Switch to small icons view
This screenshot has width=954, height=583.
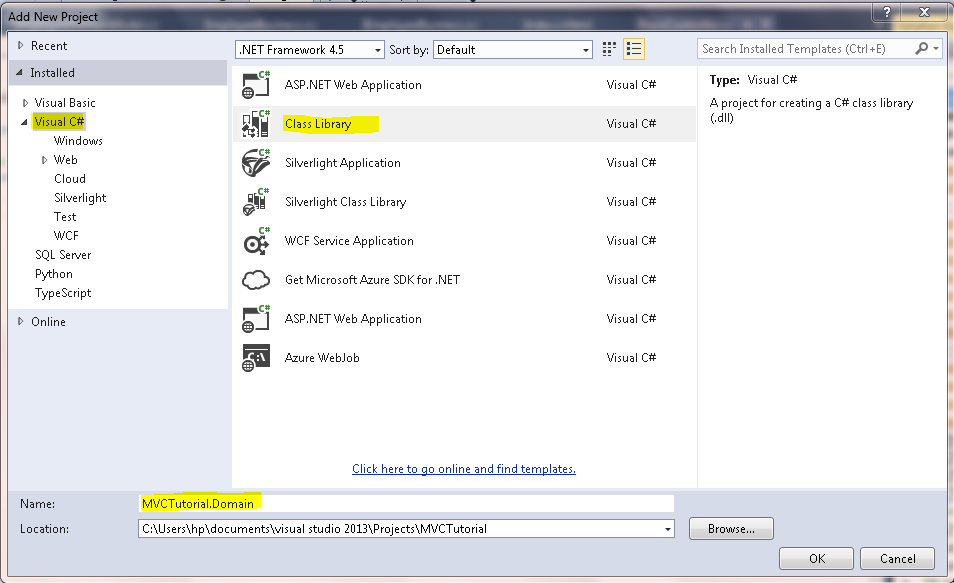click(609, 49)
